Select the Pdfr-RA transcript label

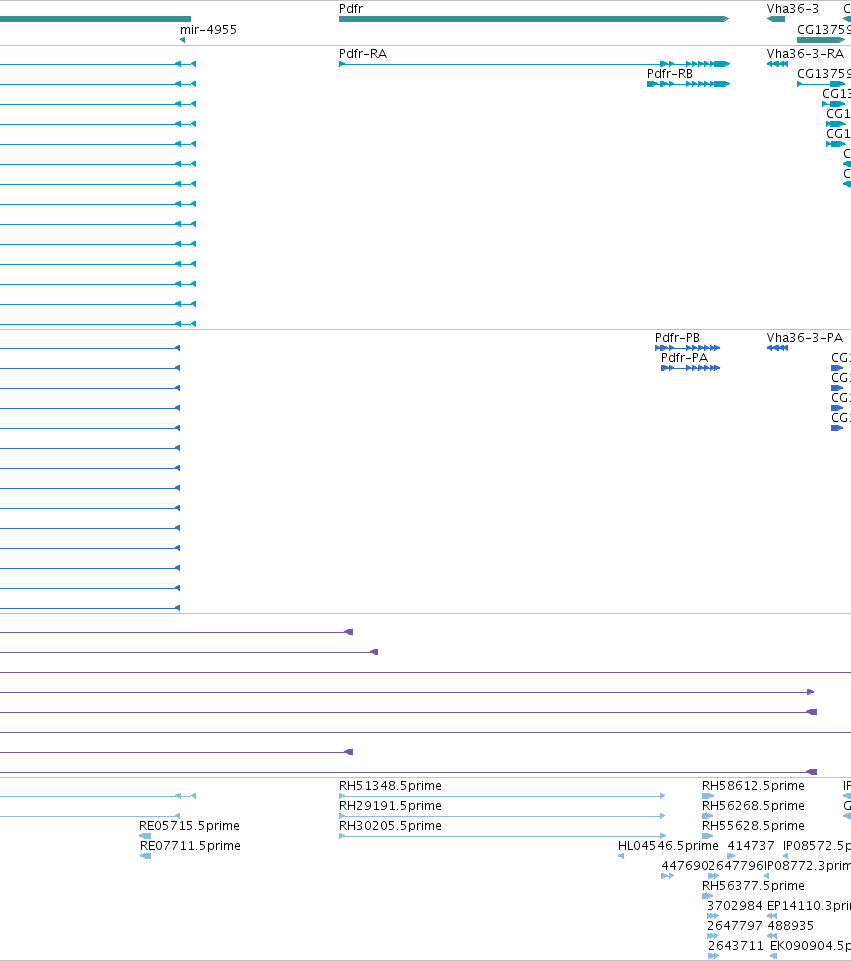pyautogui.click(x=363, y=53)
